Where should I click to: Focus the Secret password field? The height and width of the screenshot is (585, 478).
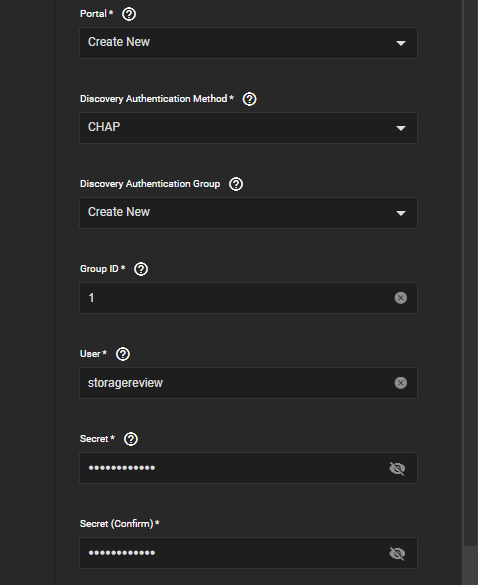pyautogui.click(x=234, y=468)
